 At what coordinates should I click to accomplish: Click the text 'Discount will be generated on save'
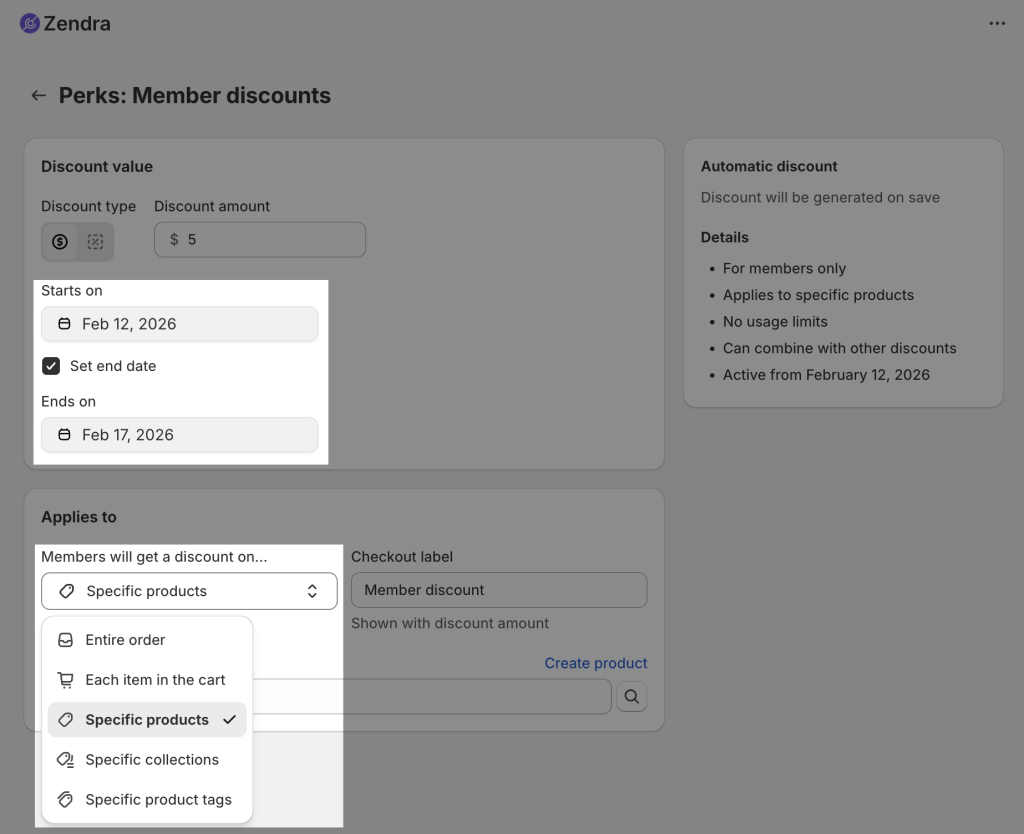tap(820, 197)
